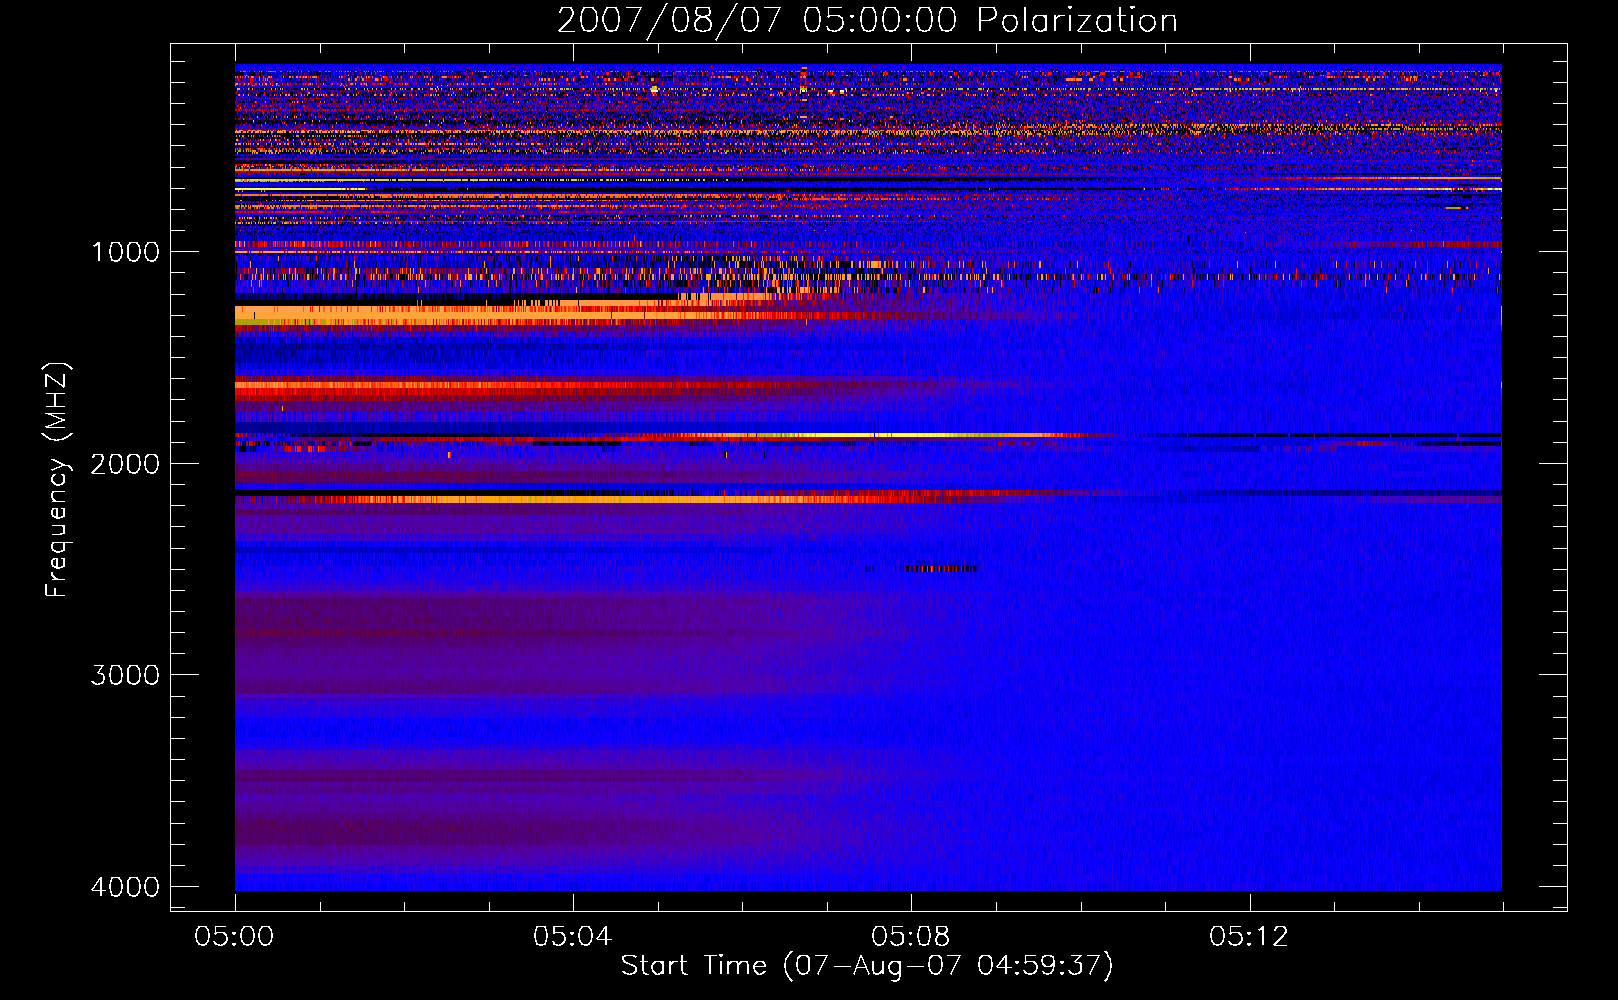The width and height of the screenshot is (1618, 1000).
Task: Click the '05:00' time tick label
Action: pos(235,937)
